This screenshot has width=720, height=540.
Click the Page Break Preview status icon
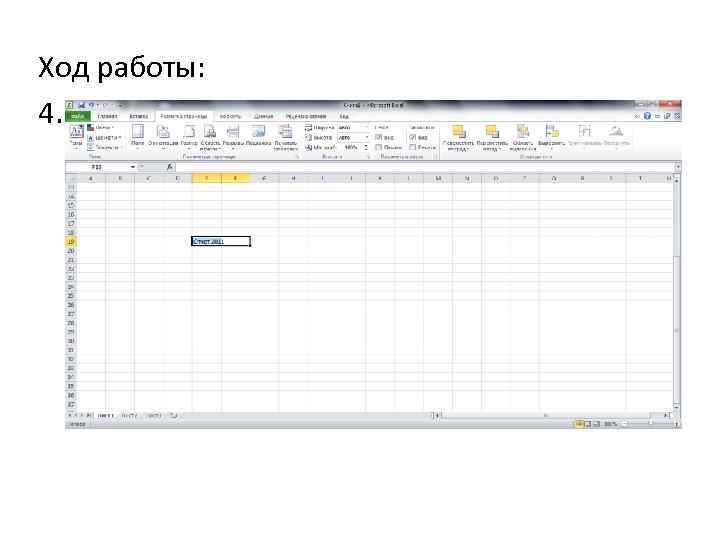596,424
